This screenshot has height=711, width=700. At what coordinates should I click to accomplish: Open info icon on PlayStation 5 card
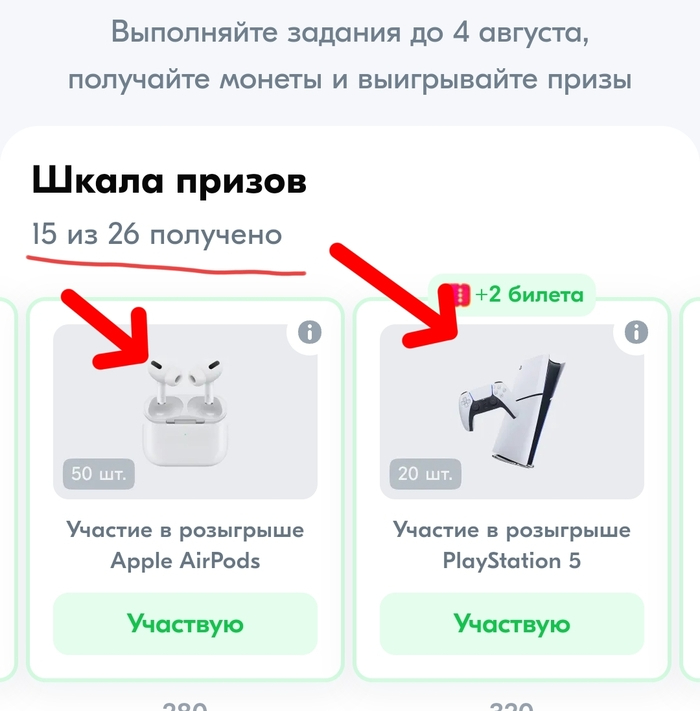click(x=636, y=332)
